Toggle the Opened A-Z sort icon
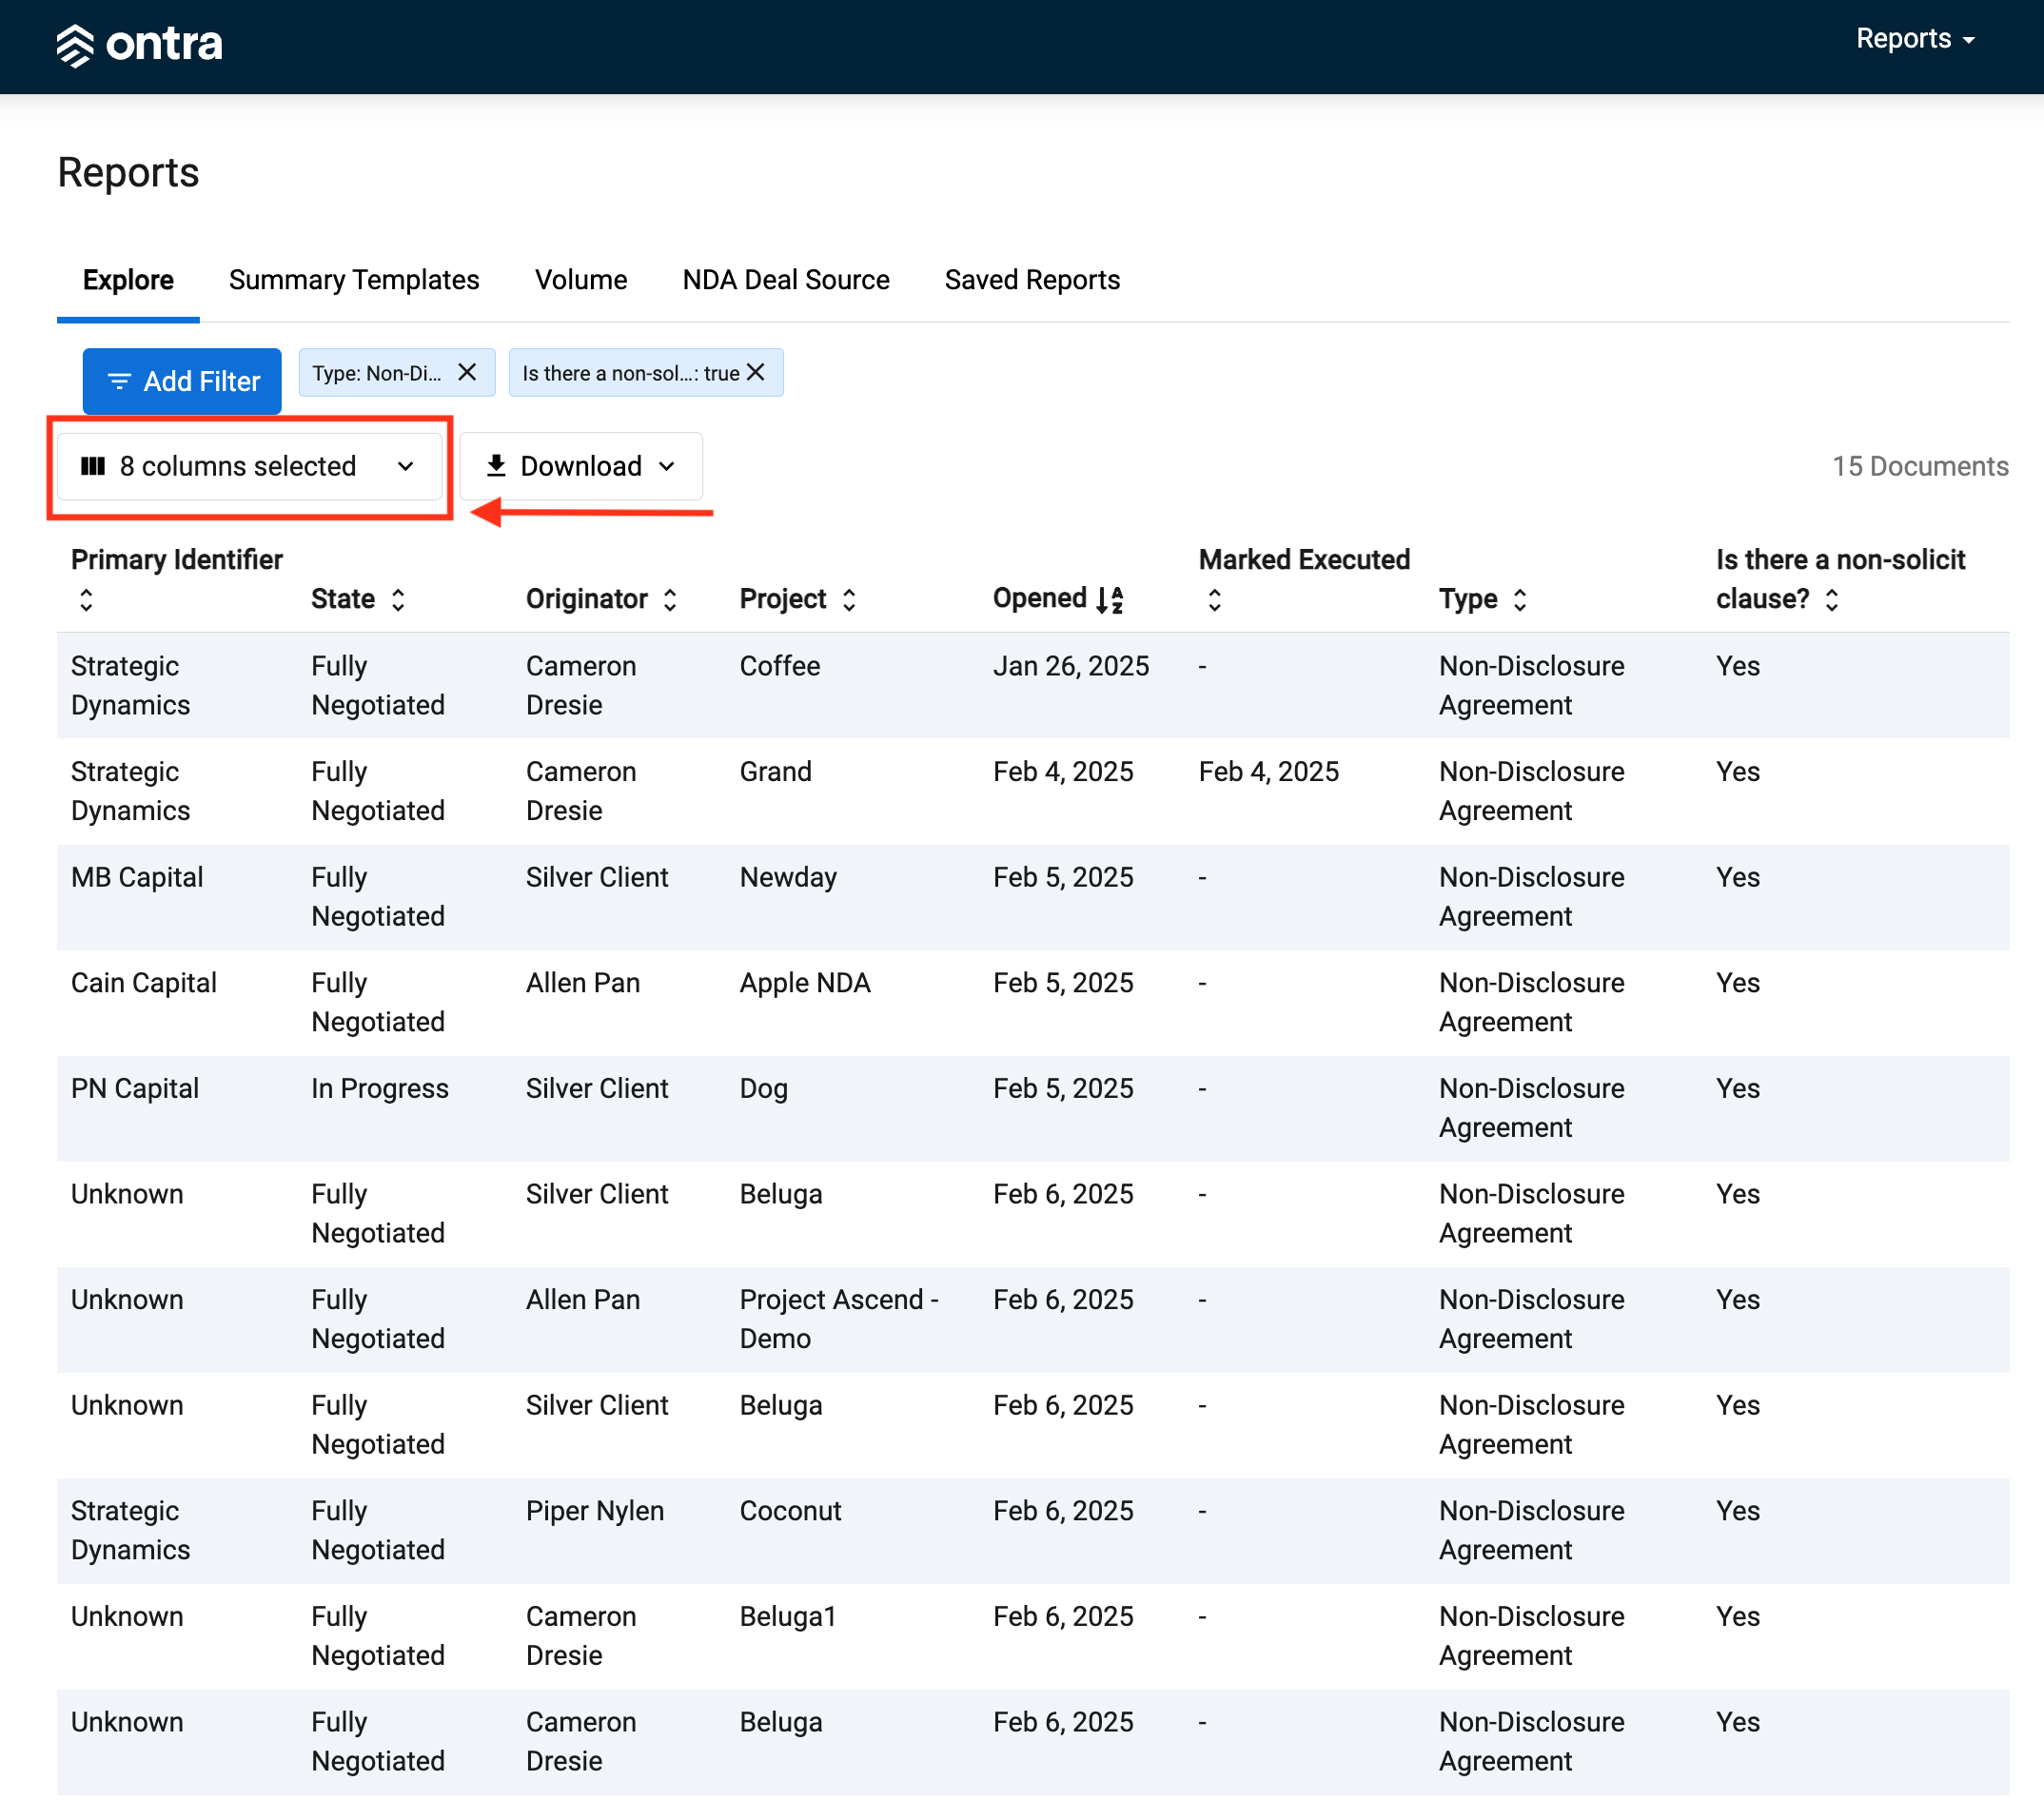Image resolution: width=2044 pixels, height=1800 pixels. click(x=1110, y=600)
